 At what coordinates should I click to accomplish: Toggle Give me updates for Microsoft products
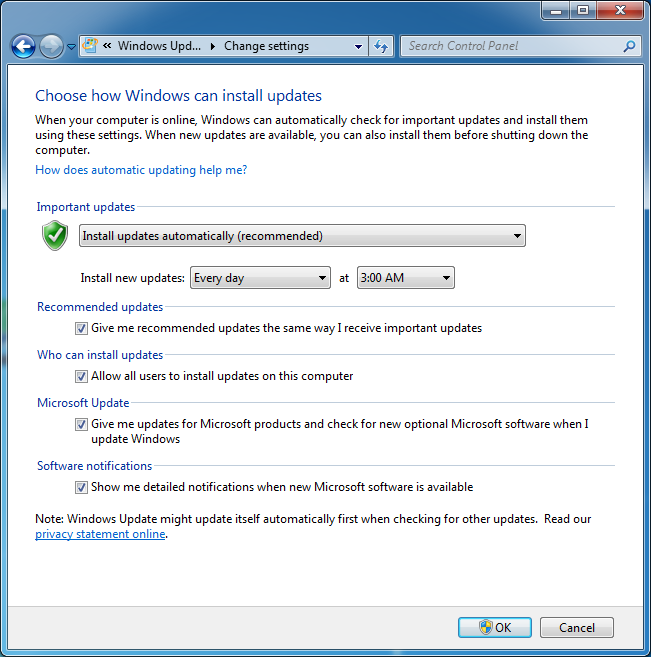(81, 424)
